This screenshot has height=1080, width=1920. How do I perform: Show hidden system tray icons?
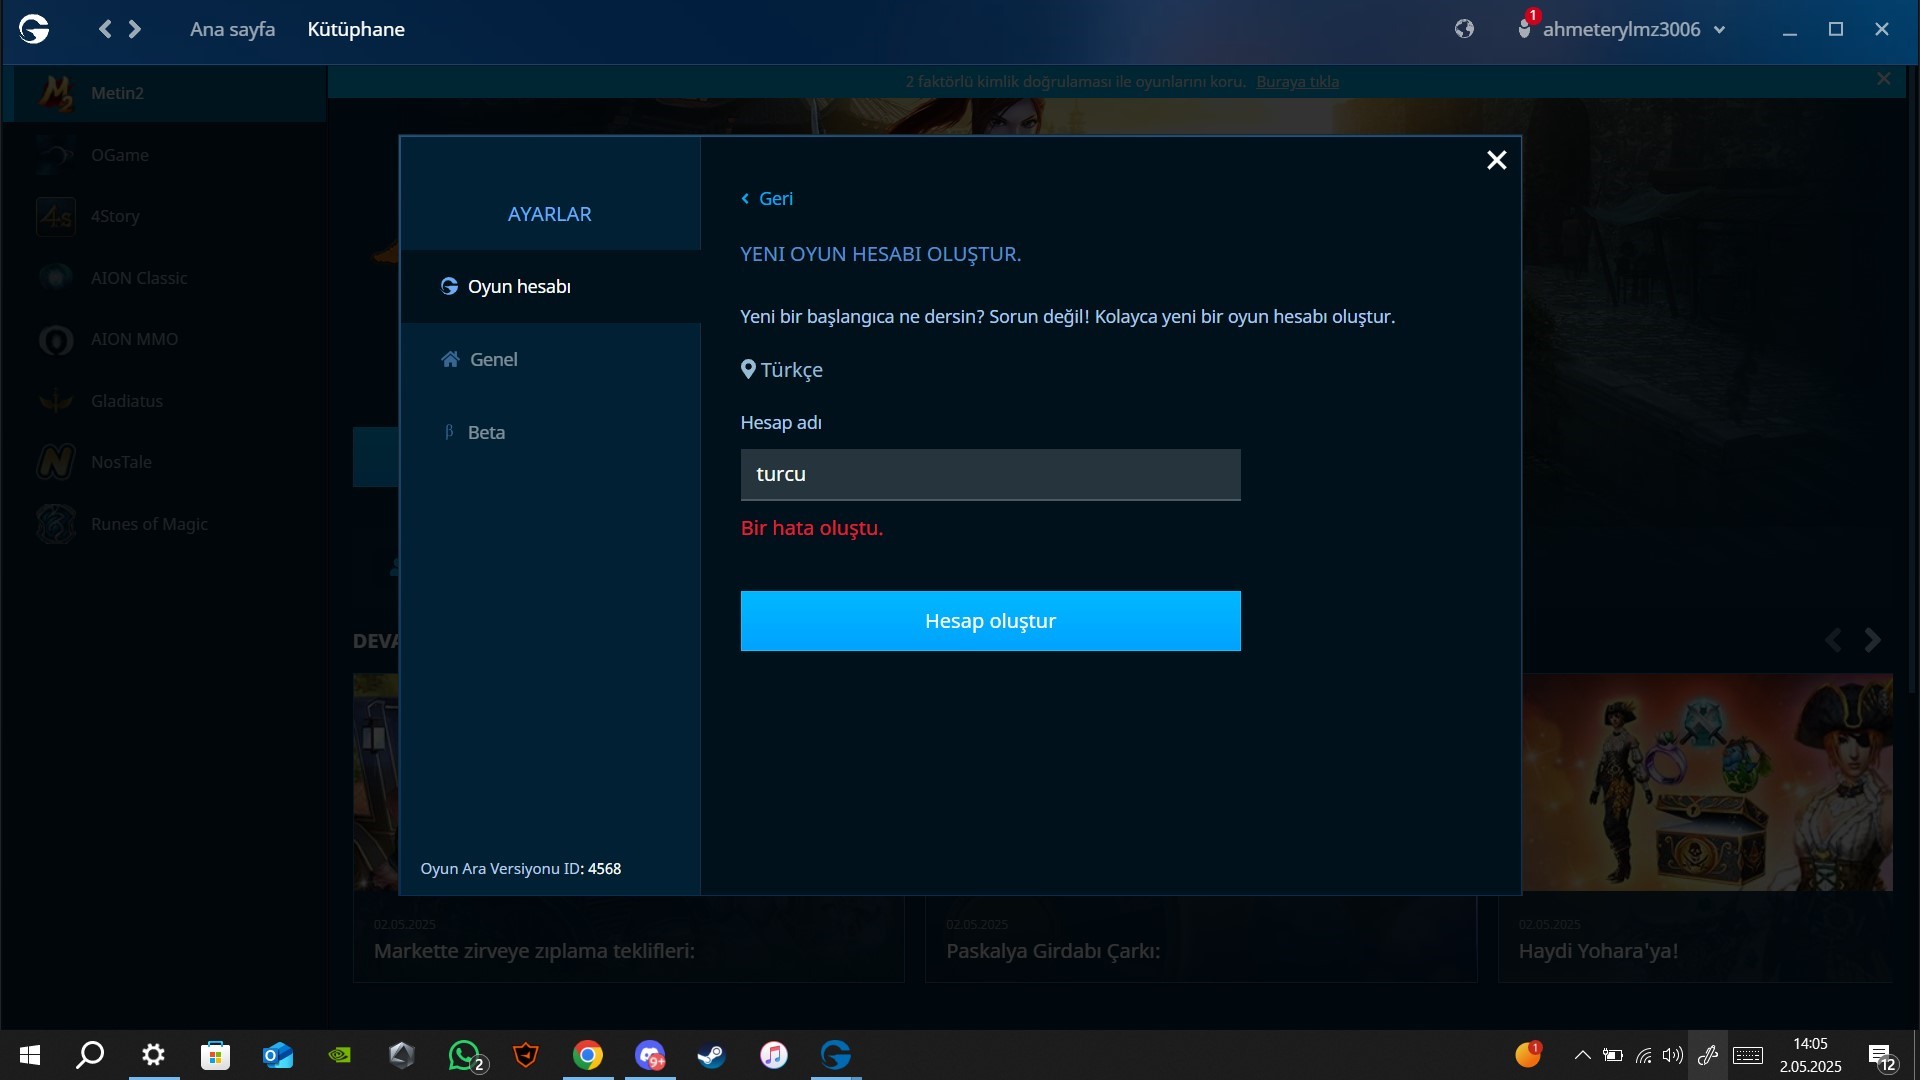tap(1582, 1055)
